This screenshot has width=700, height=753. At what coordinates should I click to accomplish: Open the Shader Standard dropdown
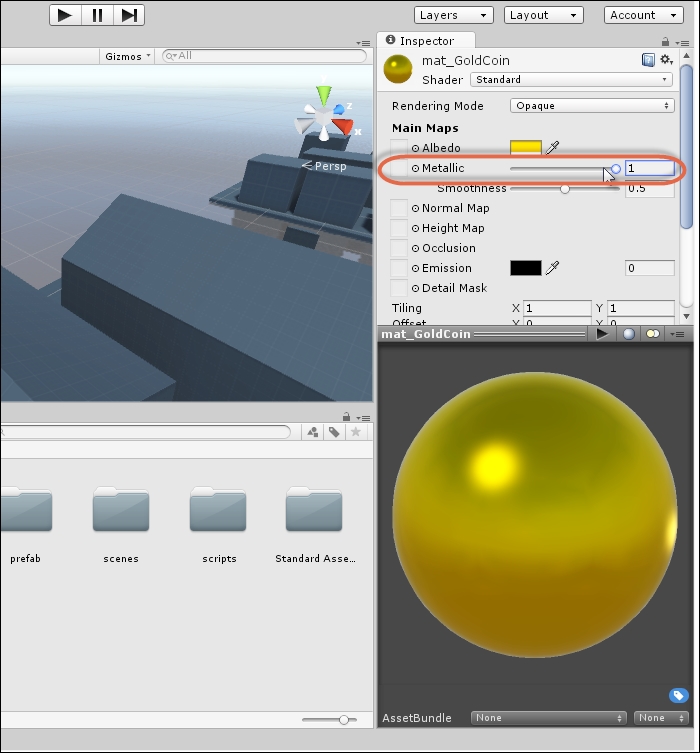click(x=571, y=80)
